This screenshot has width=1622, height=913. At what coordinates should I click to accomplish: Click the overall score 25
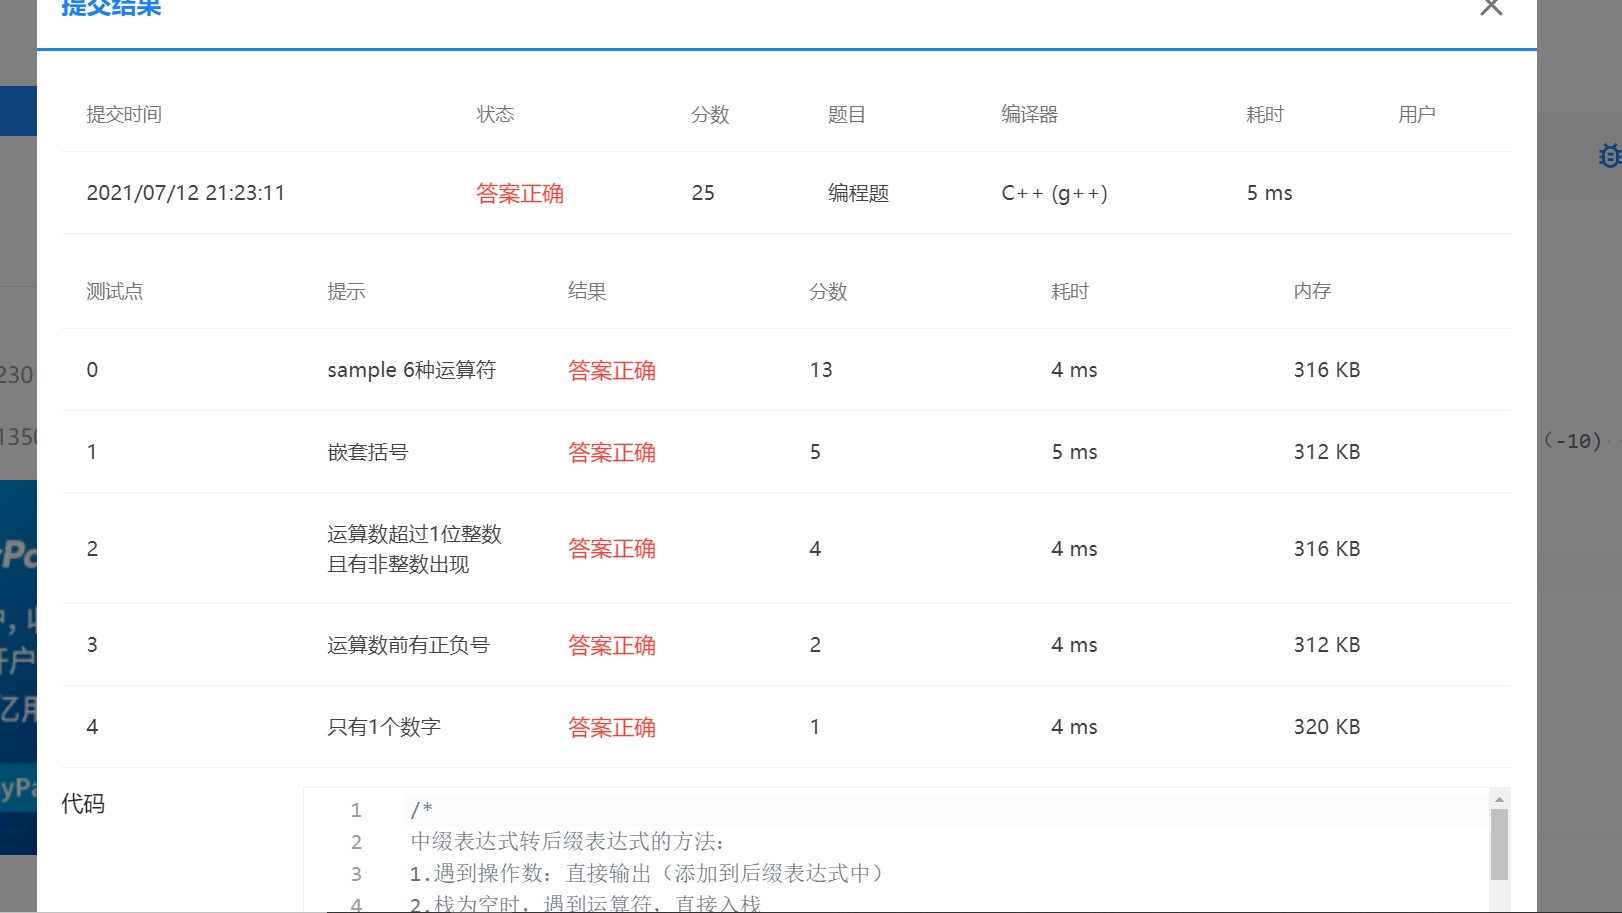pyautogui.click(x=703, y=193)
